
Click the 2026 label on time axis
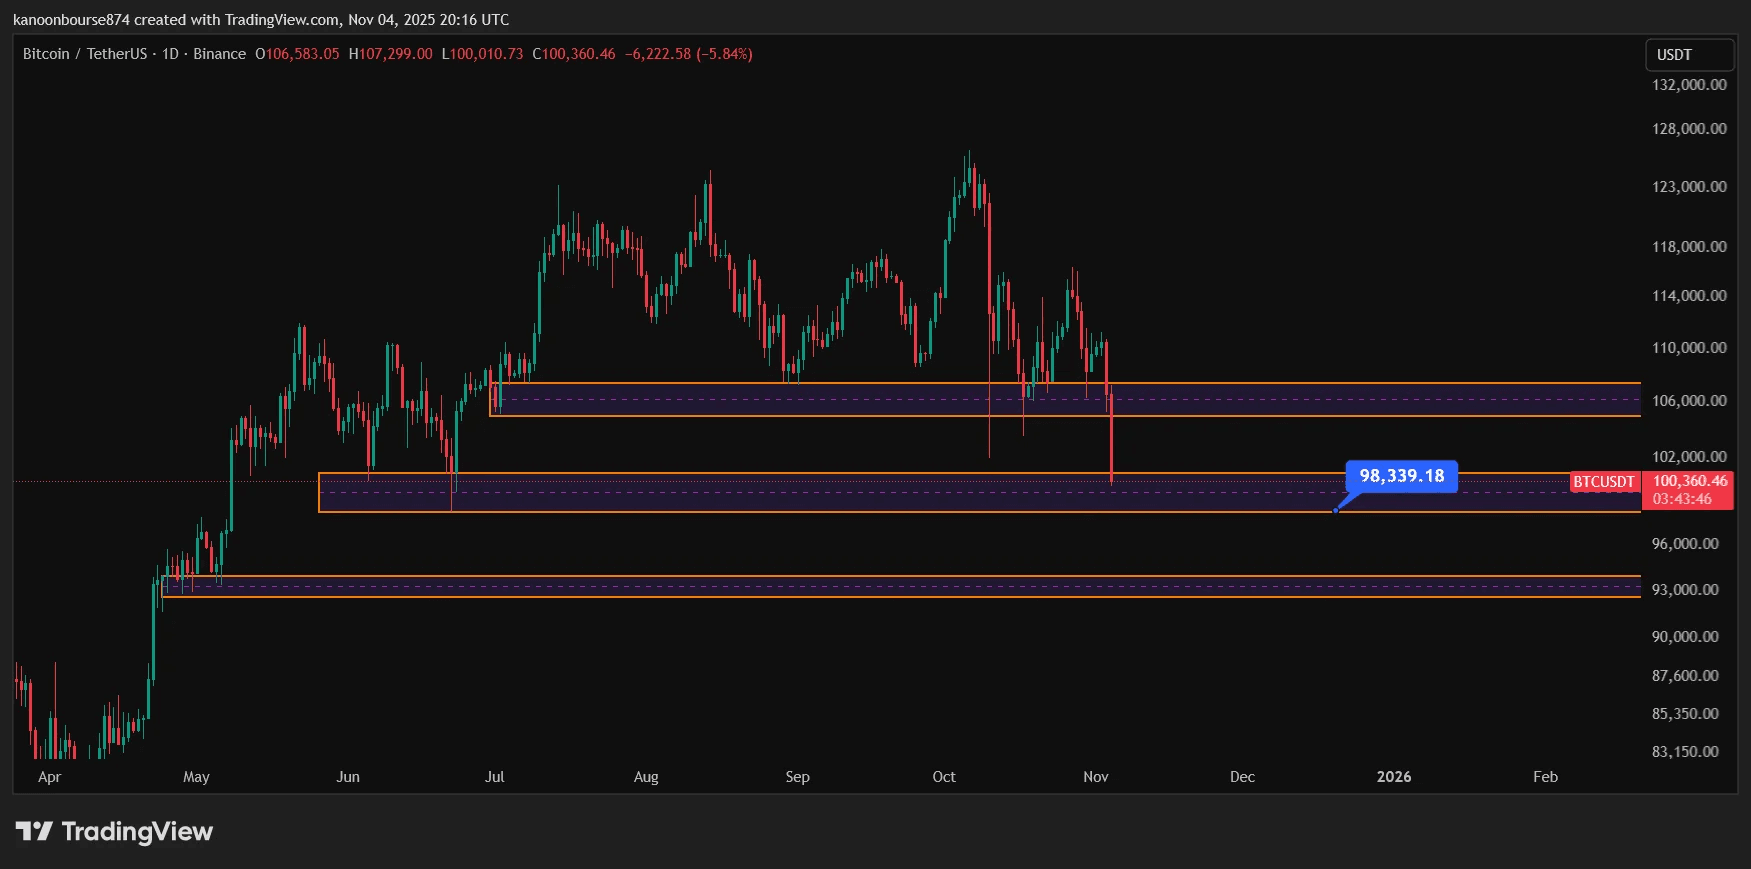[x=1393, y=777]
